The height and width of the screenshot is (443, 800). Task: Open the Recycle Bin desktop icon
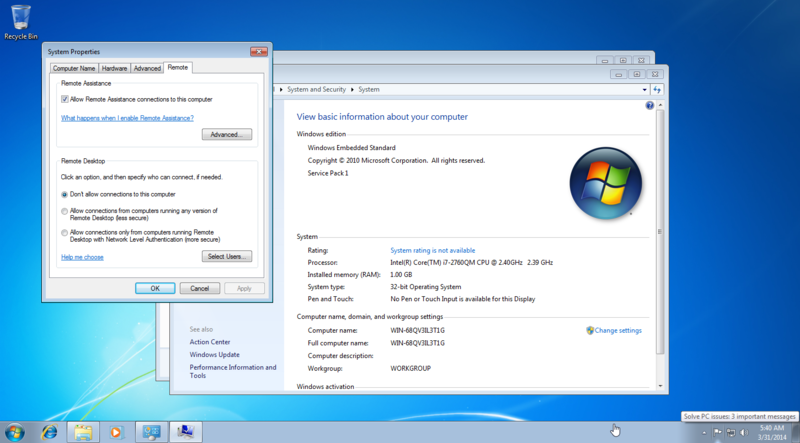coord(21,22)
